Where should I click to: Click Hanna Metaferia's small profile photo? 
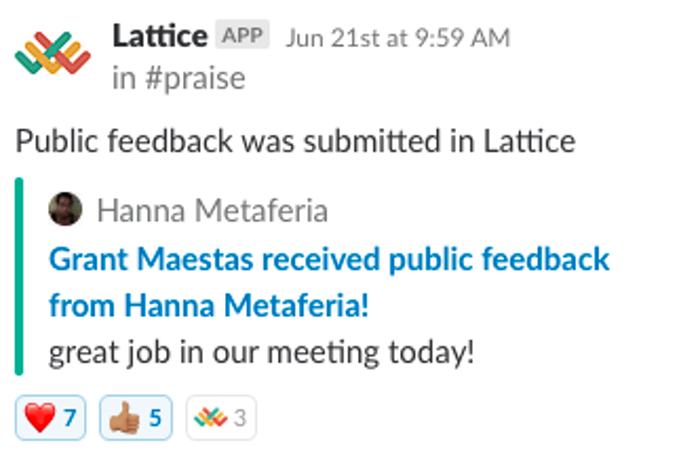pos(65,209)
